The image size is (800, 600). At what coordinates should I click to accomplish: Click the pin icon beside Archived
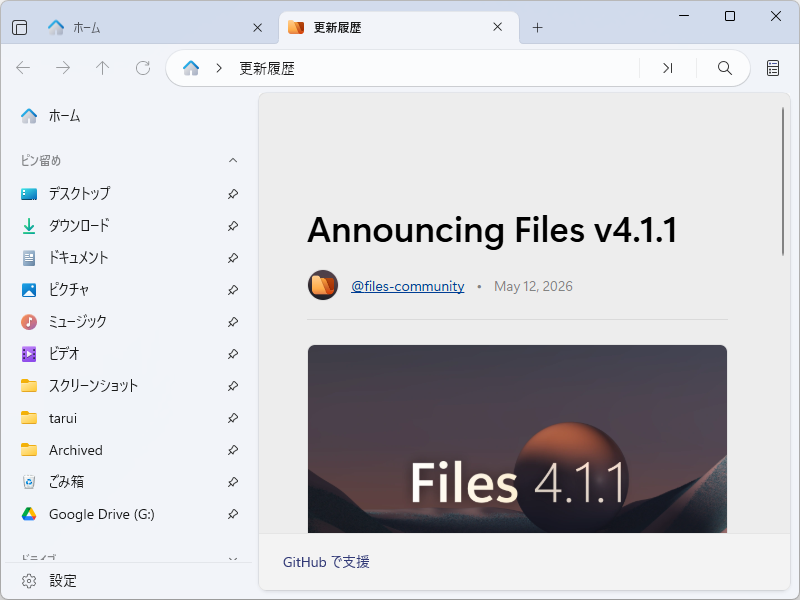point(233,450)
